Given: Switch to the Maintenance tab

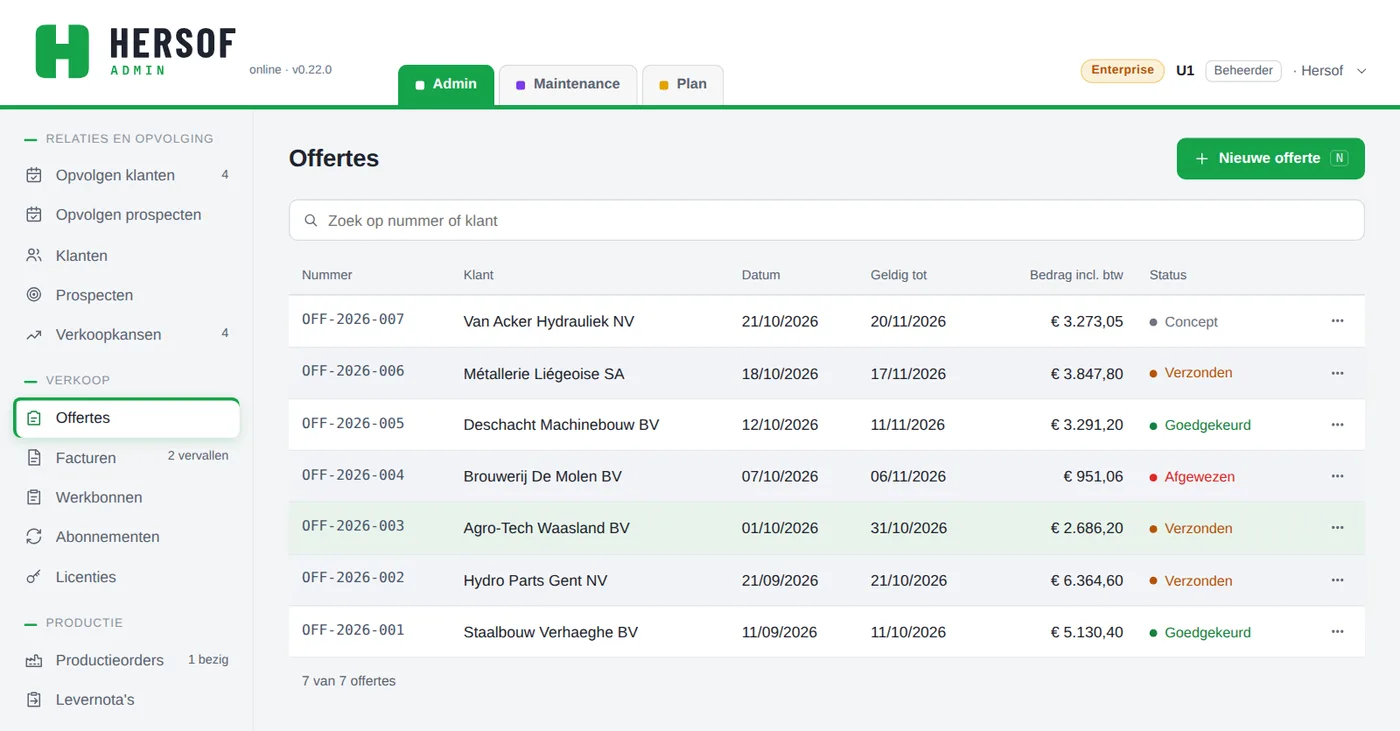Looking at the screenshot, I should (567, 84).
